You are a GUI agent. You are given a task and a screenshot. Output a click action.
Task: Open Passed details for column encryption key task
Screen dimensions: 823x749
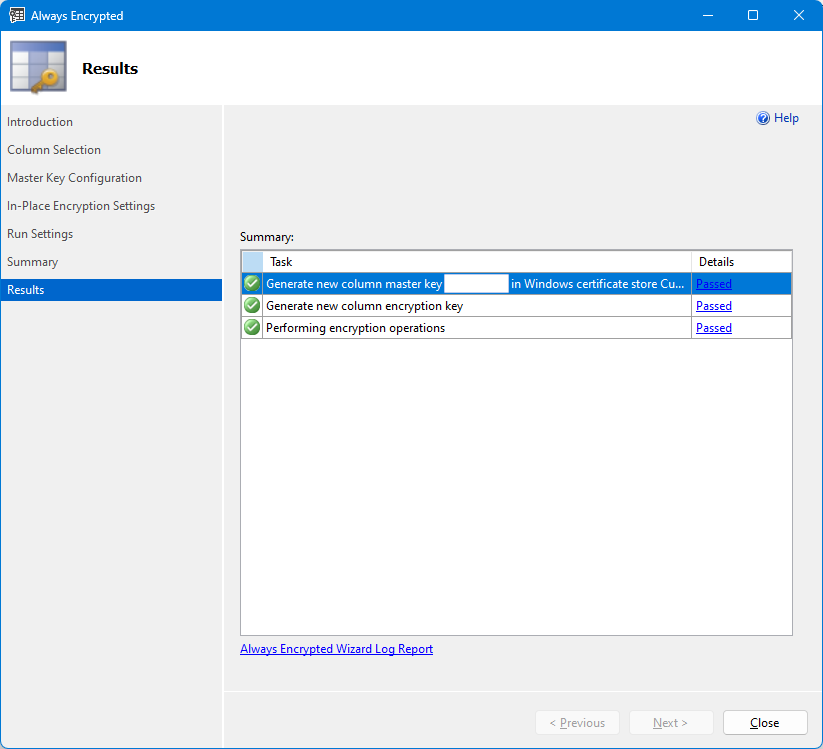(x=713, y=305)
